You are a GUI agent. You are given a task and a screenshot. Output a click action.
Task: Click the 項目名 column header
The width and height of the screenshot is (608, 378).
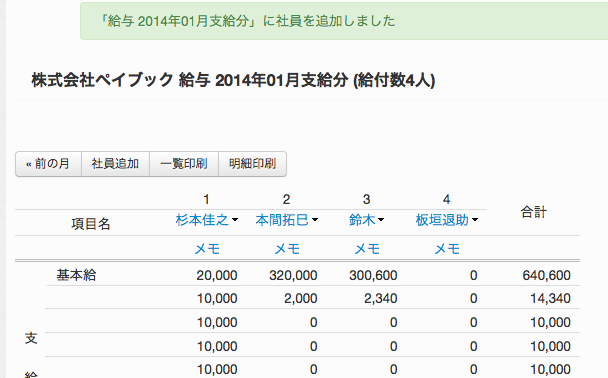pos(91,224)
